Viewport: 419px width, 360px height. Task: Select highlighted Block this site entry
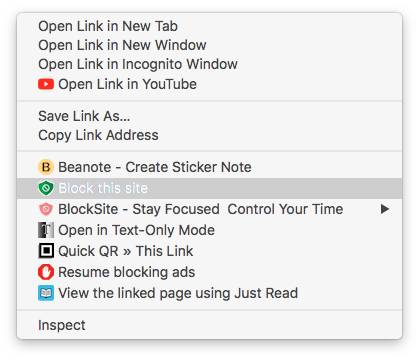[209, 188]
